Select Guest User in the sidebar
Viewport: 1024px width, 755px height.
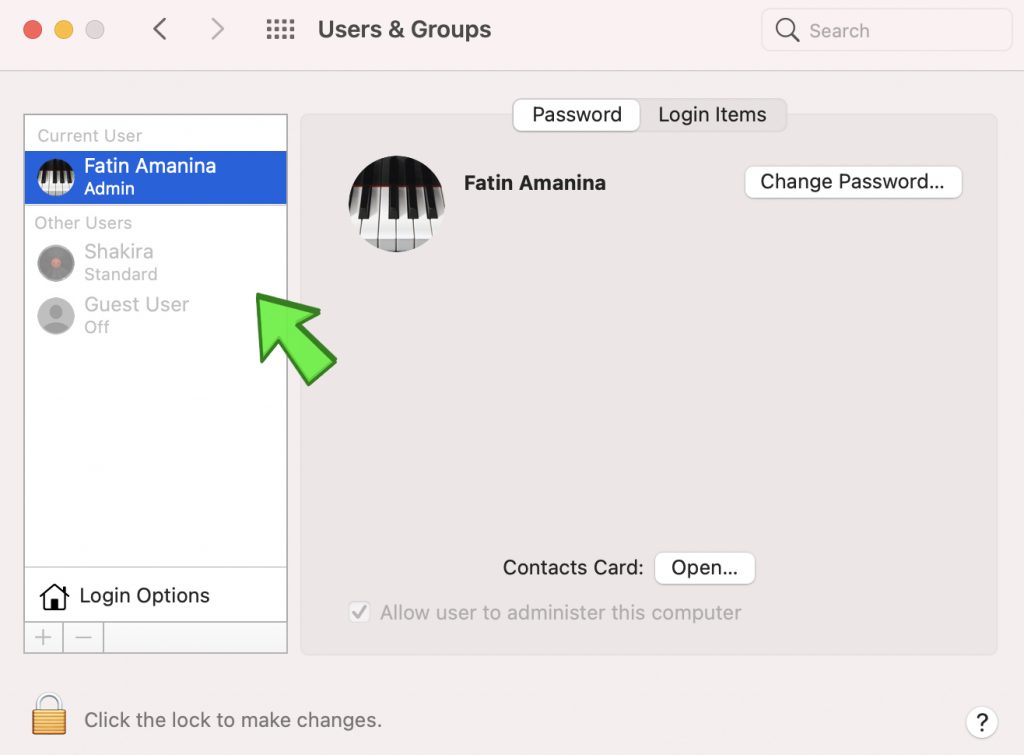point(155,315)
